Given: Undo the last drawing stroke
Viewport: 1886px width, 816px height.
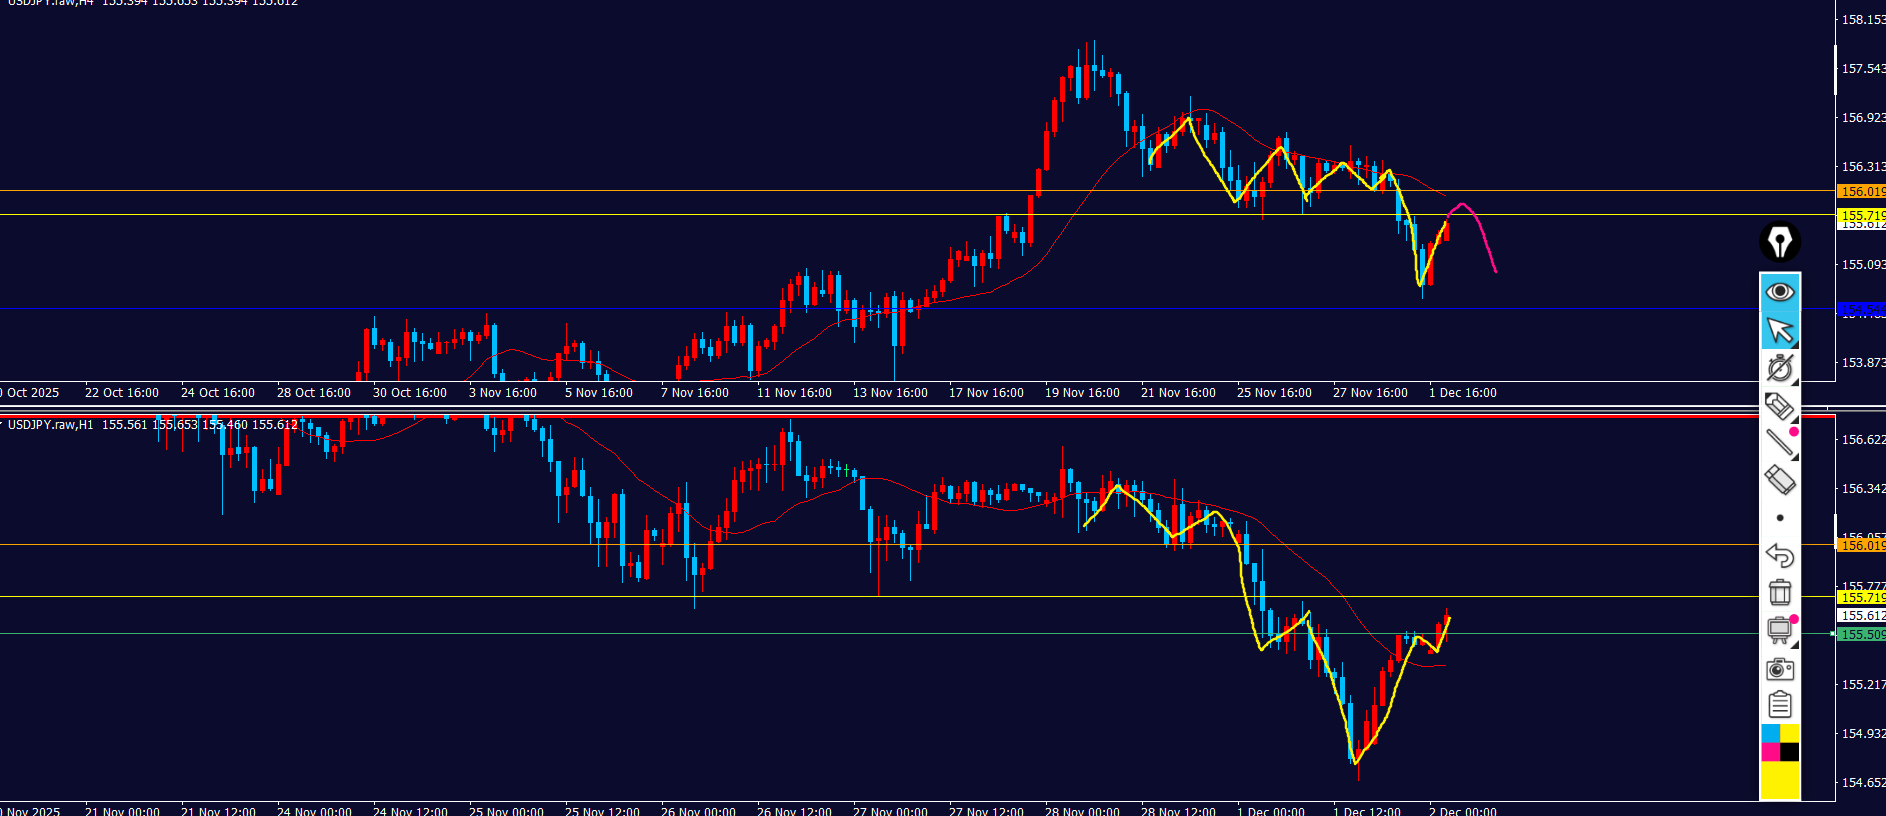Looking at the screenshot, I should point(1780,555).
